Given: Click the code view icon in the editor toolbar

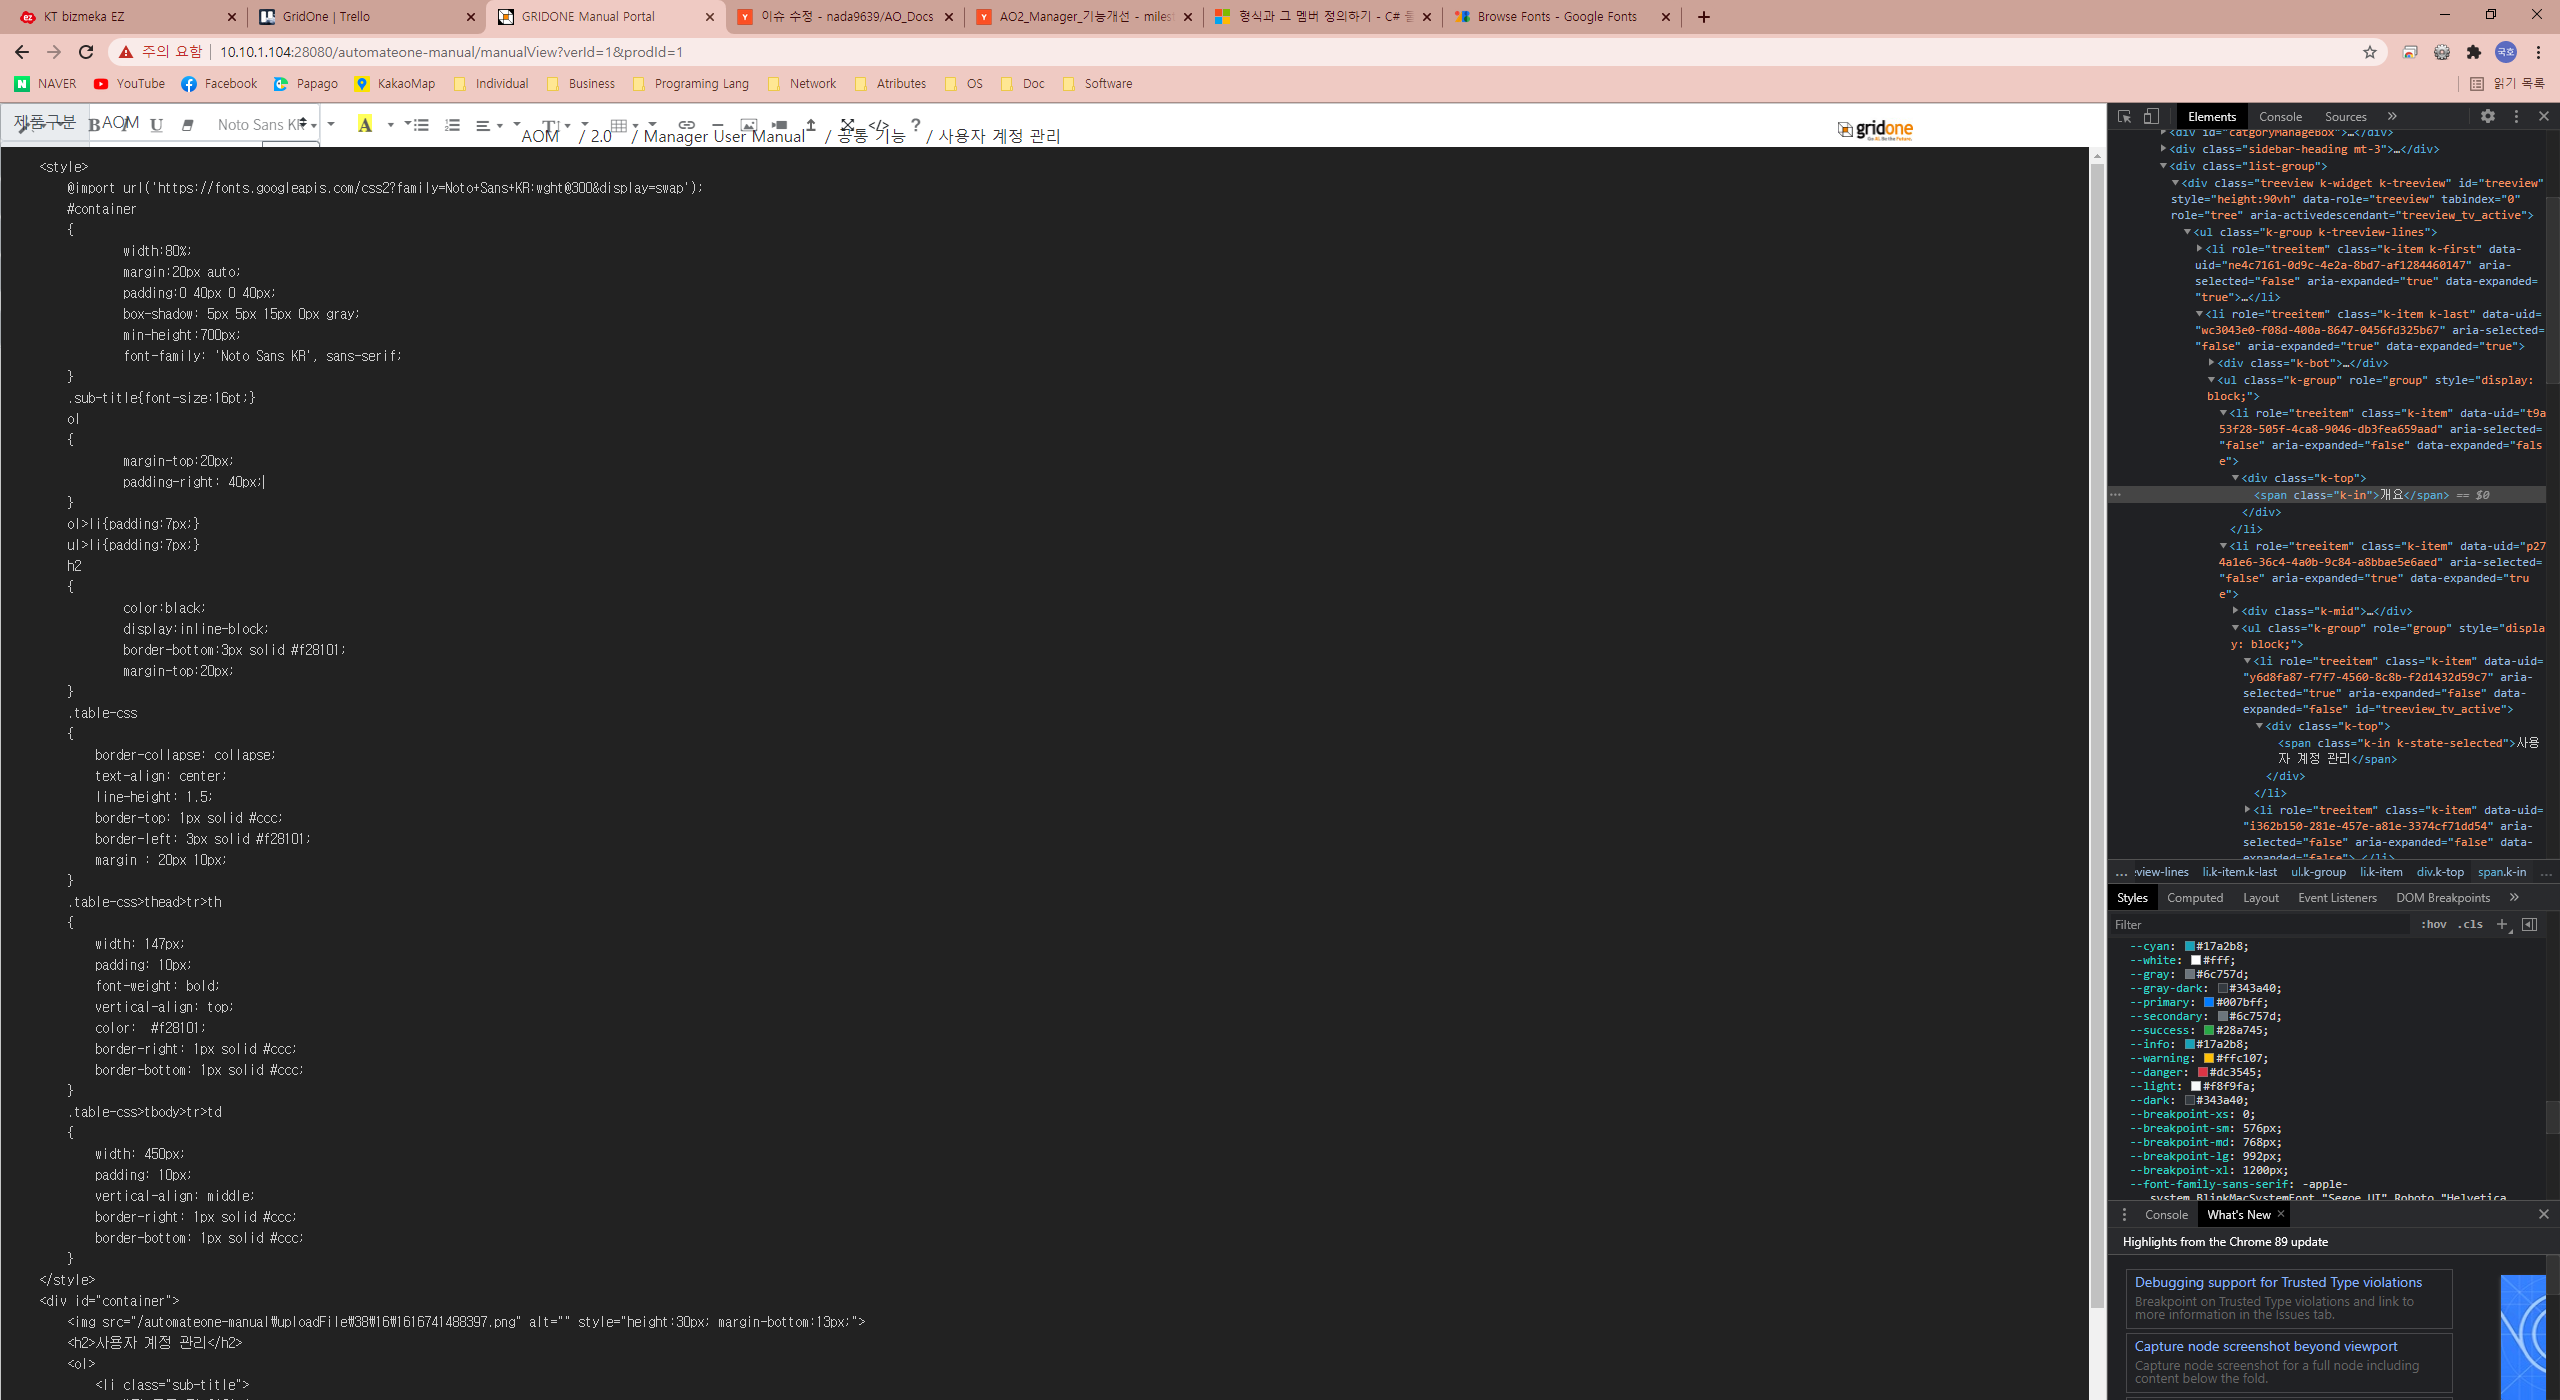Looking at the screenshot, I should 878,125.
